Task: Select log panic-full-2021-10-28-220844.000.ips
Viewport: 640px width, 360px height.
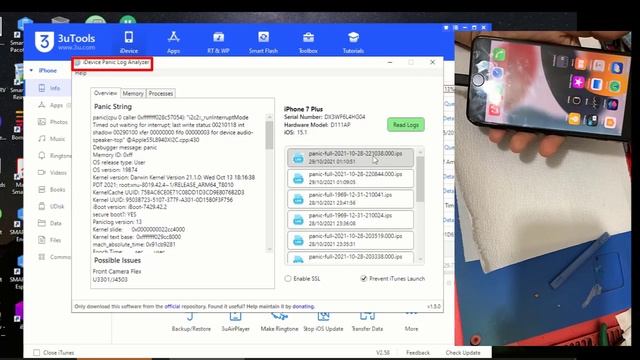Action: coord(351,178)
